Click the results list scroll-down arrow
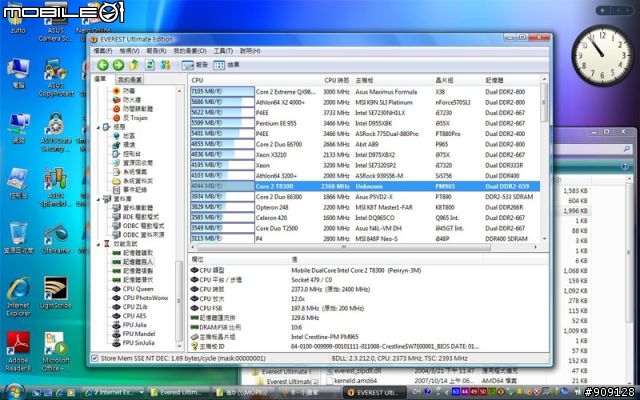640x400 pixels. point(544,239)
